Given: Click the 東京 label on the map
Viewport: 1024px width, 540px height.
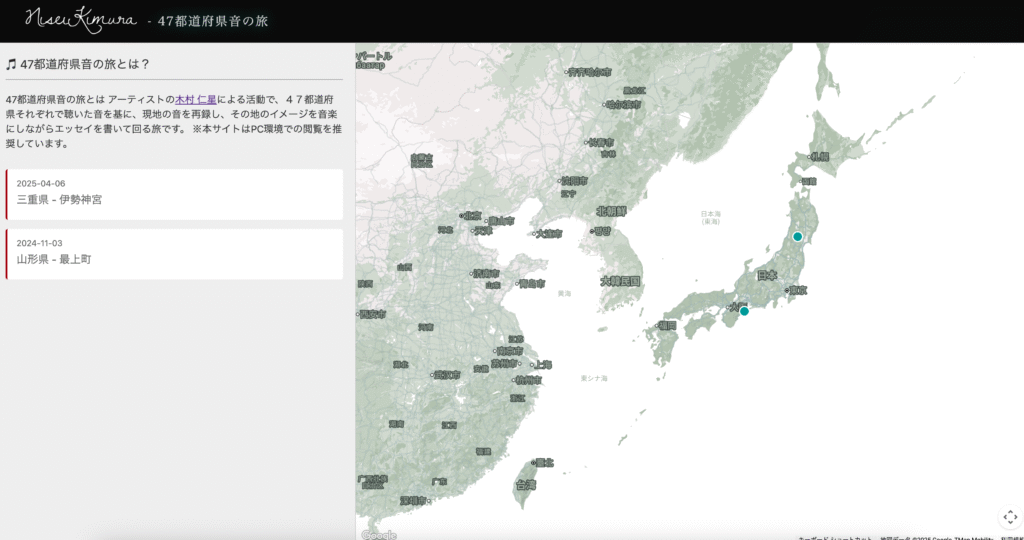Looking at the screenshot, I should 798,291.
